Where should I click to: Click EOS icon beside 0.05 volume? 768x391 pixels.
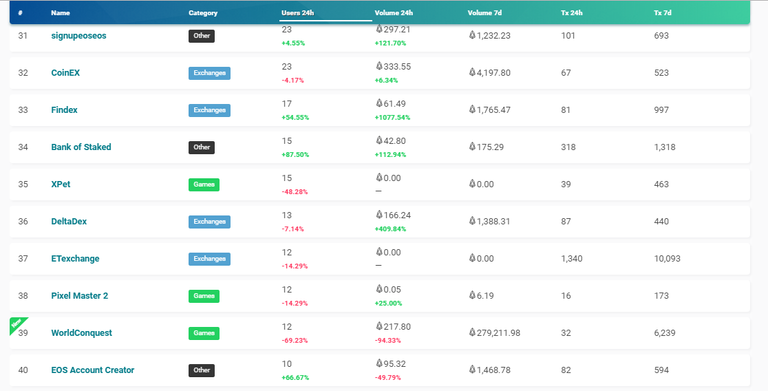tap(379, 289)
